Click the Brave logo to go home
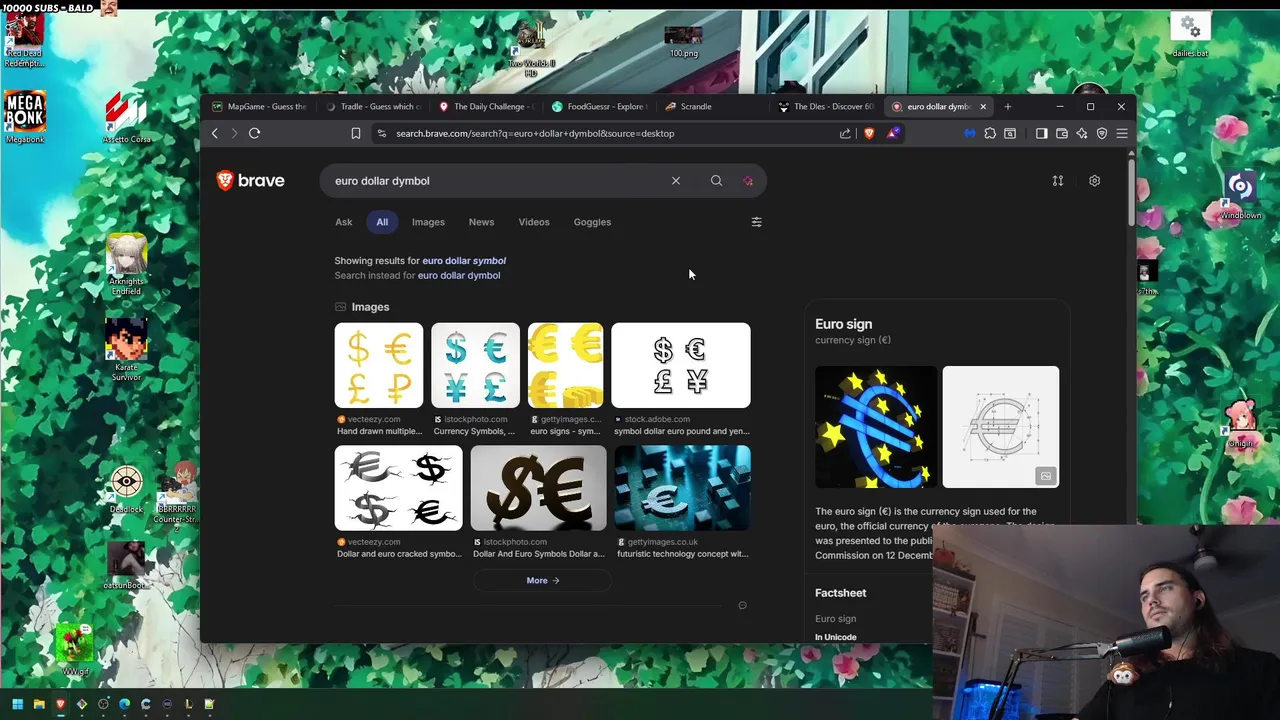 251,181
